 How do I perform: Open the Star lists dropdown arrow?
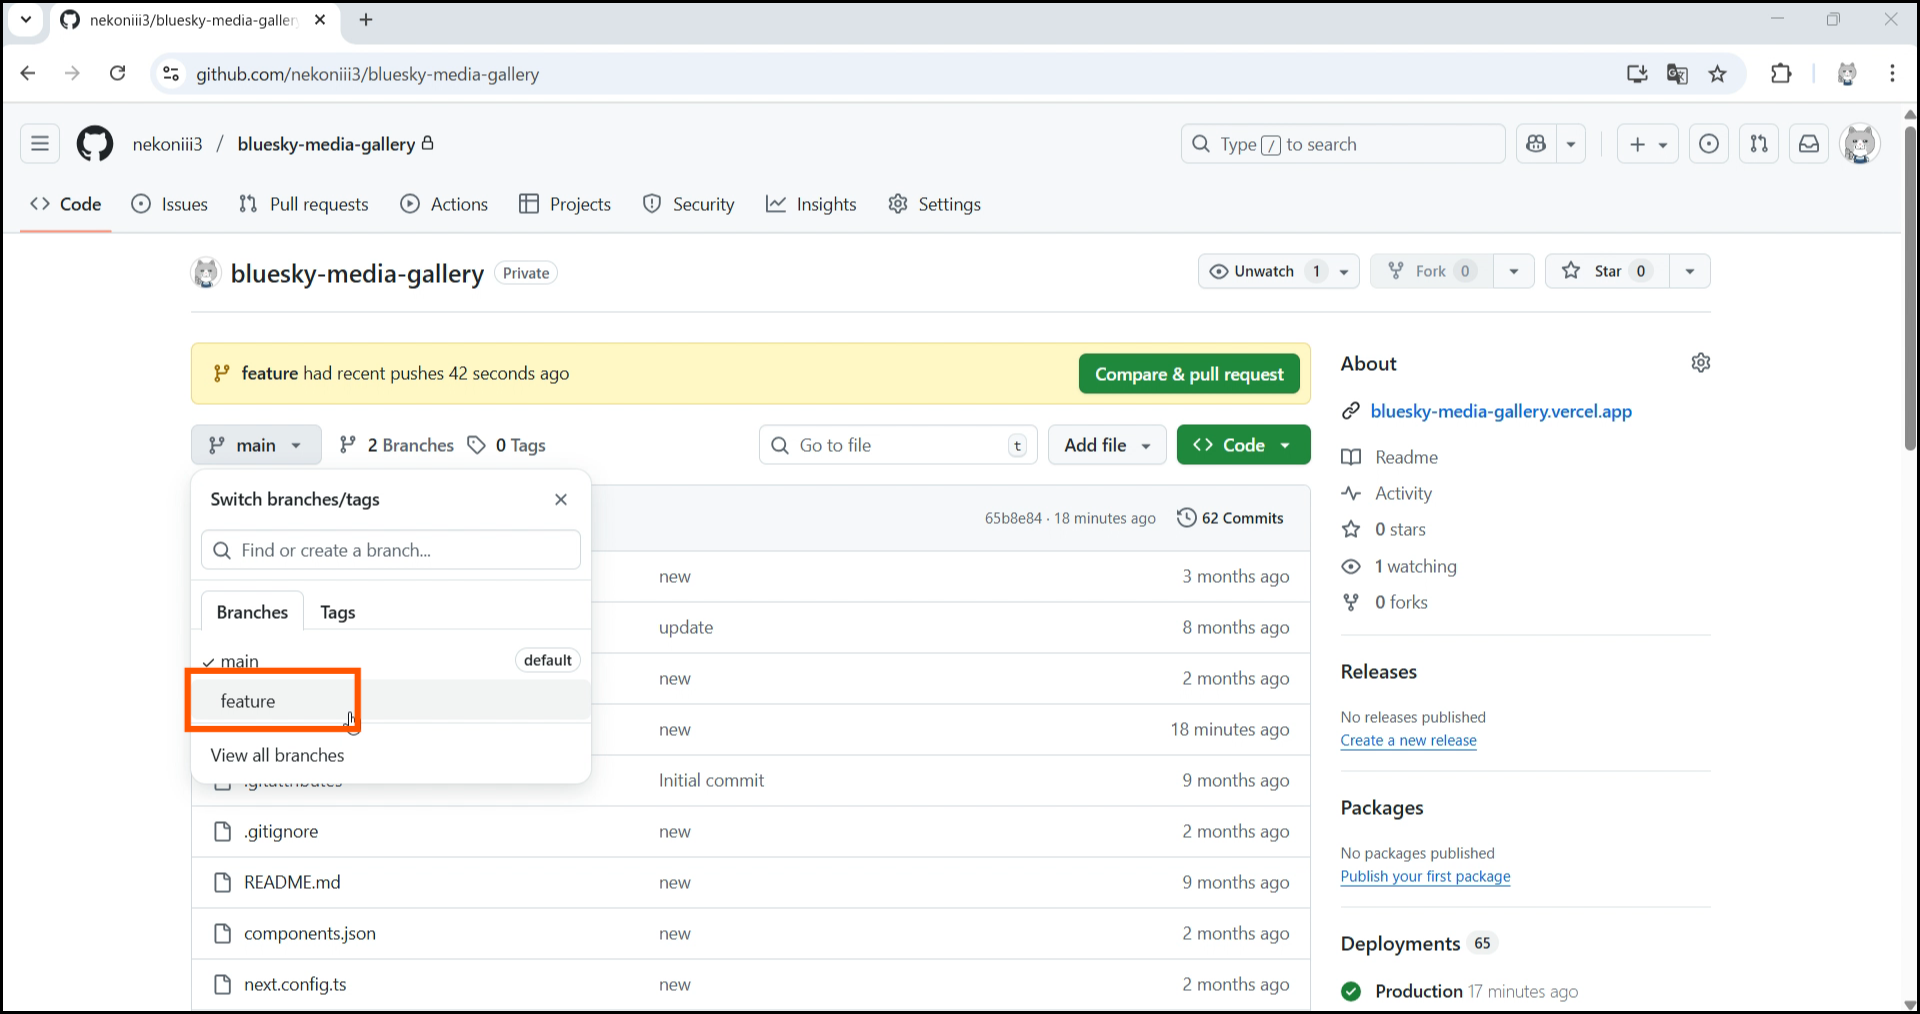[1690, 271]
